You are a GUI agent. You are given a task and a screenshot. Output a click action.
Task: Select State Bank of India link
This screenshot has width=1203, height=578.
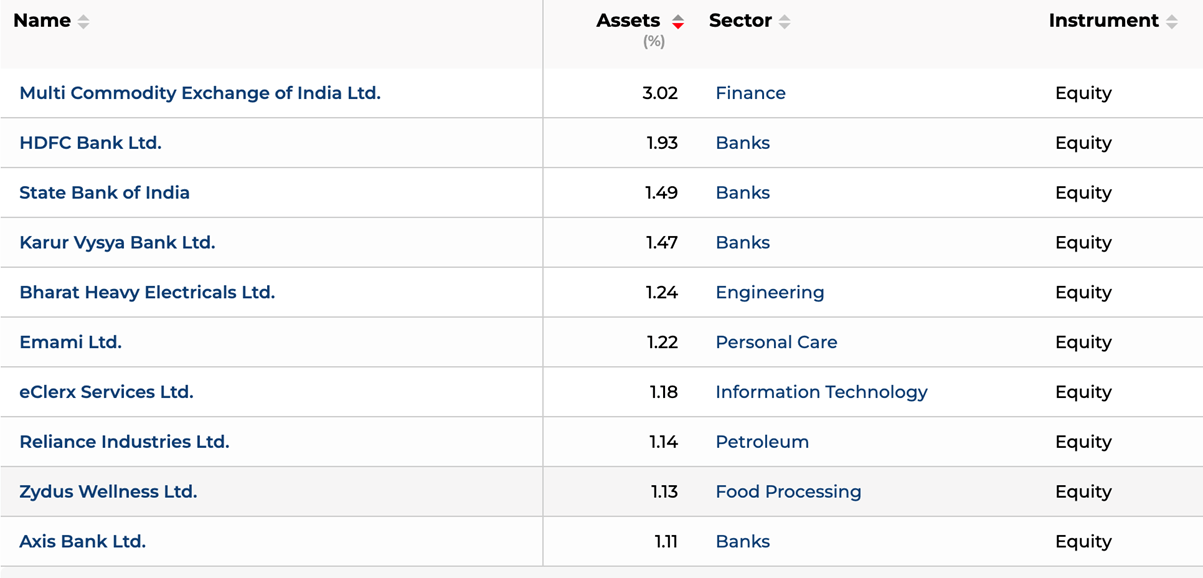coord(104,193)
